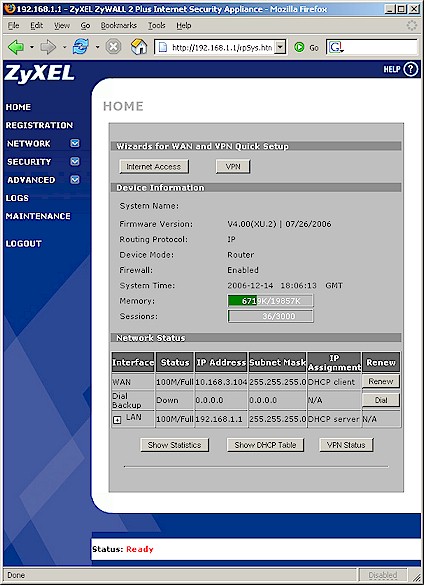Click the Stop loading icon
425x586 pixels.
[113, 47]
